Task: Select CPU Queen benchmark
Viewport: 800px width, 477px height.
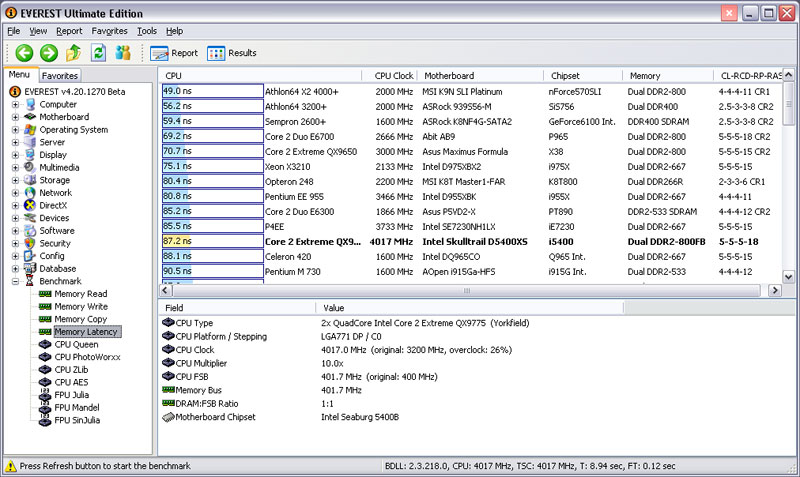Action: tap(77, 344)
